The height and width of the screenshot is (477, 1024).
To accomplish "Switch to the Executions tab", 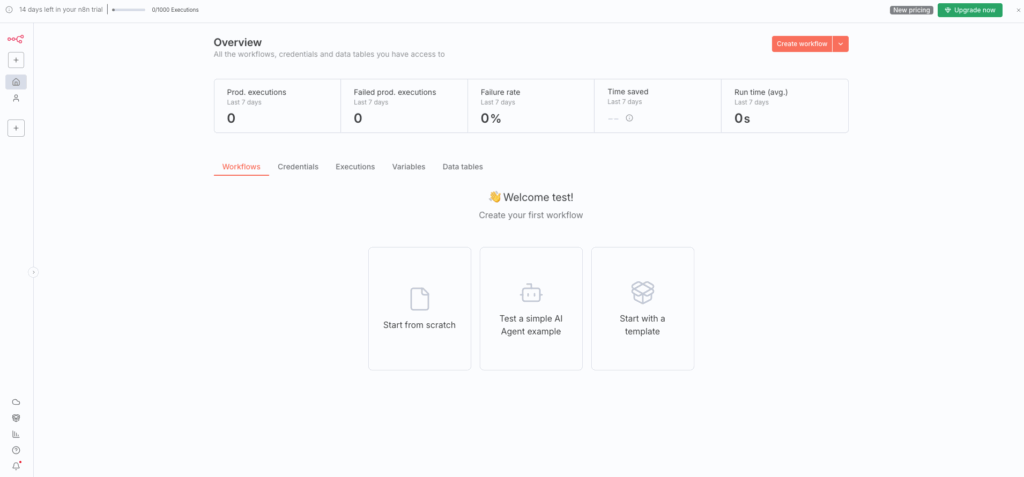I will pyautogui.click(x=355, y=167).
